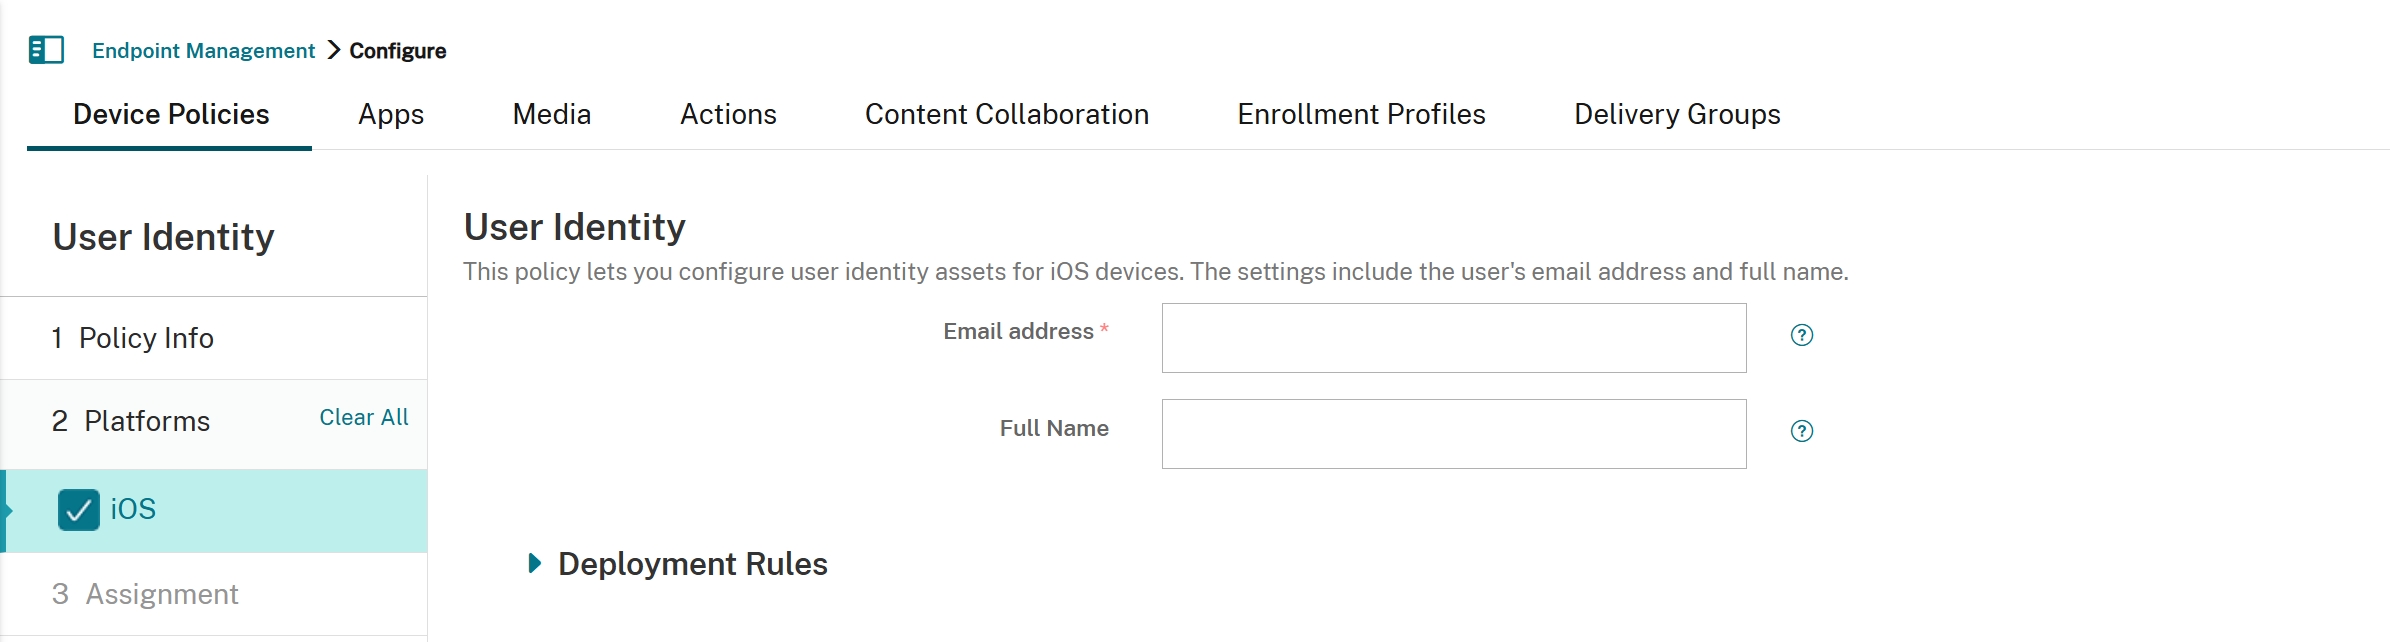
Task: Select the Platforms step
Action: pyautogui.click(x=145, y=421)
